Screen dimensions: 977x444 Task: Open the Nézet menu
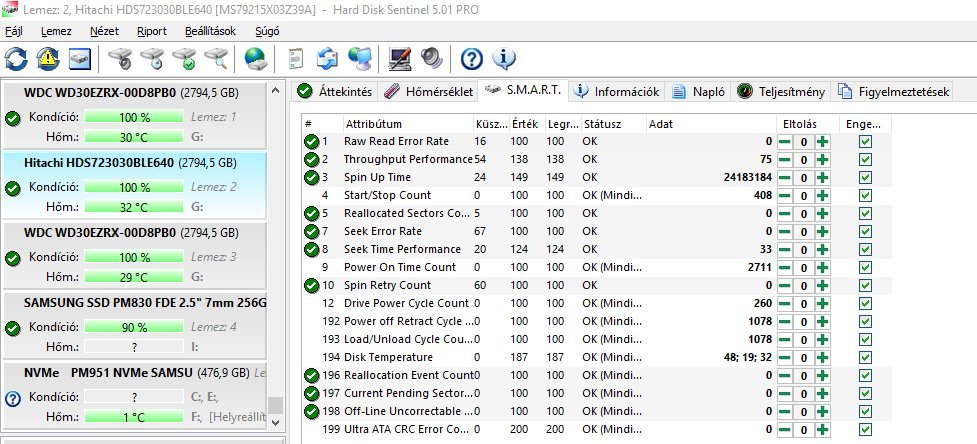[x=104, y=31]
